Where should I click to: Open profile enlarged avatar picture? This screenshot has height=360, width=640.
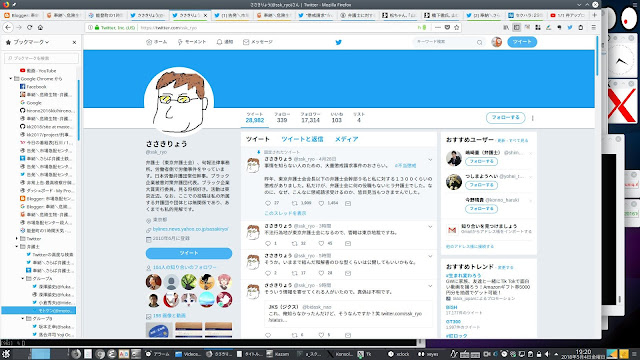[179, 102]
